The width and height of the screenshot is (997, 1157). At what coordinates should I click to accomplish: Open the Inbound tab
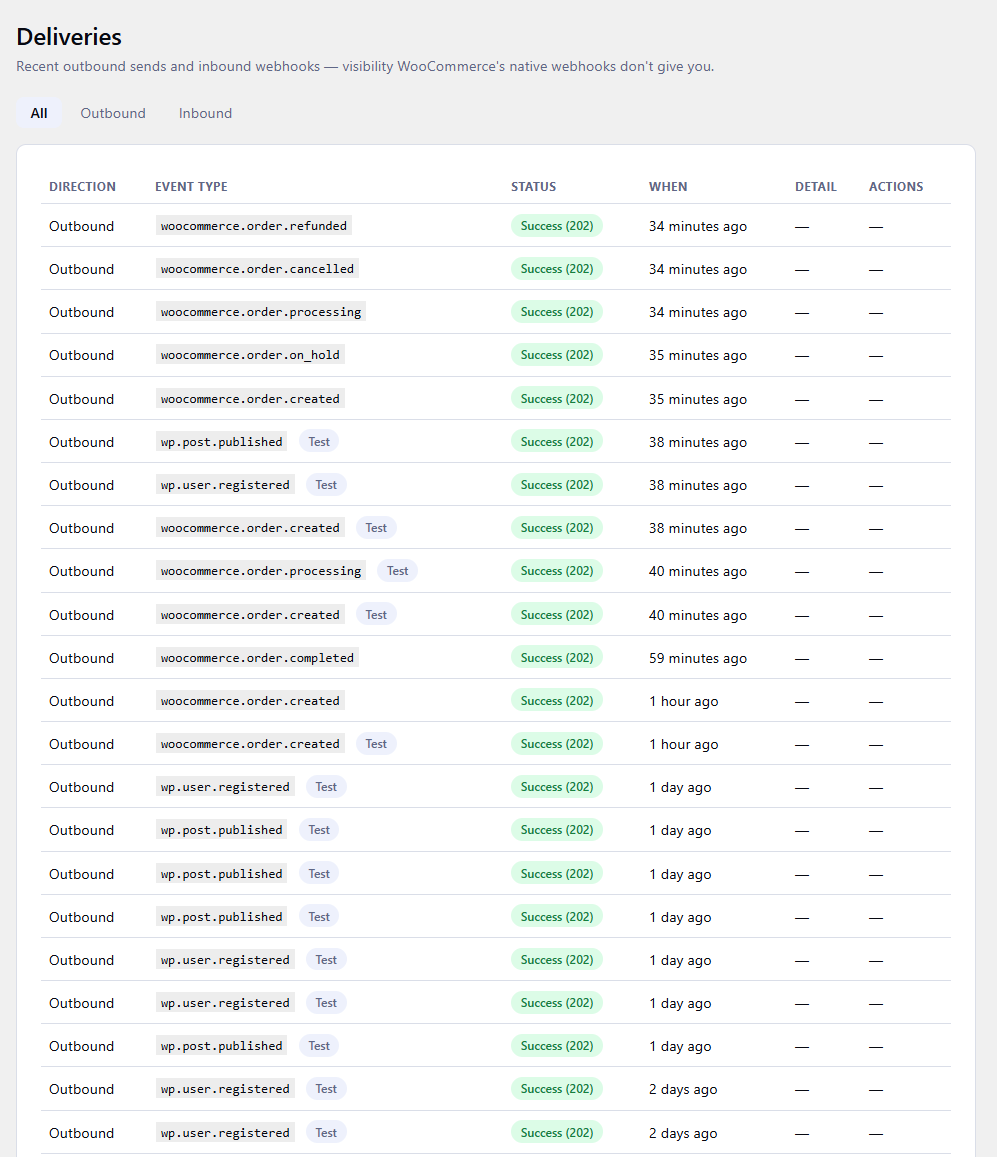tap(205, 113)
